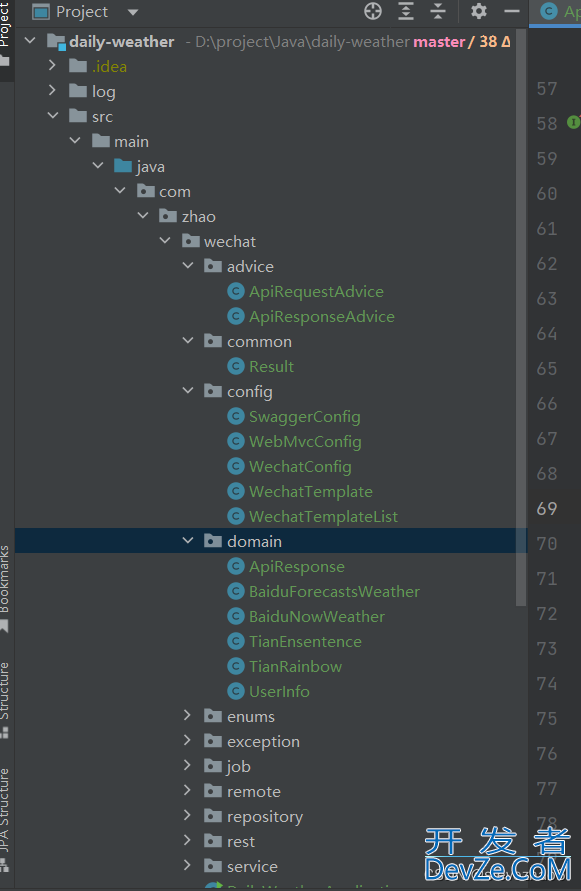Open Project panel settings gear
This screenshot has width=581, height=891.
tap(479, 11)
